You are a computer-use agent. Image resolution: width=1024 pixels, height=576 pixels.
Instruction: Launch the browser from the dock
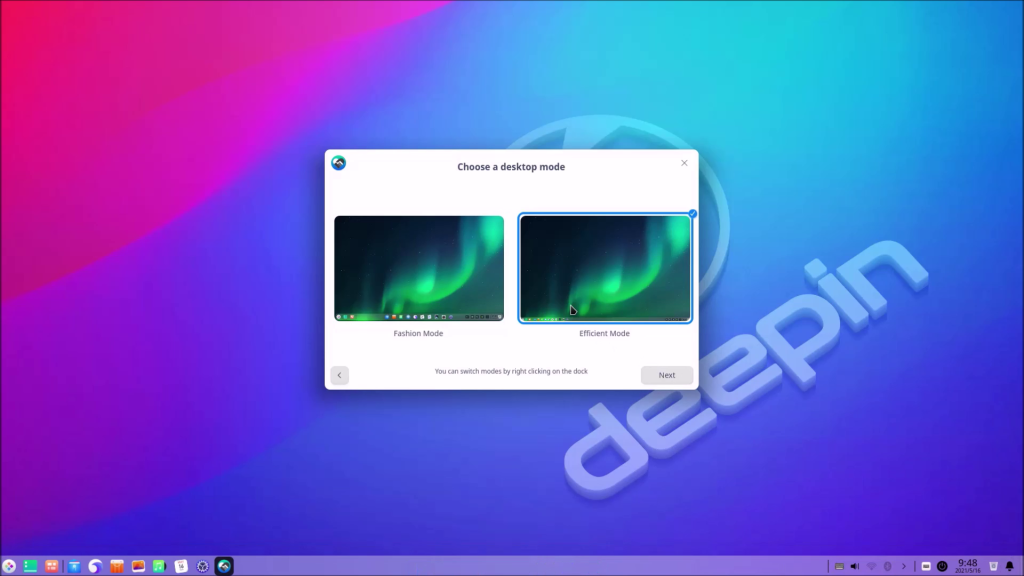point(96,566)
